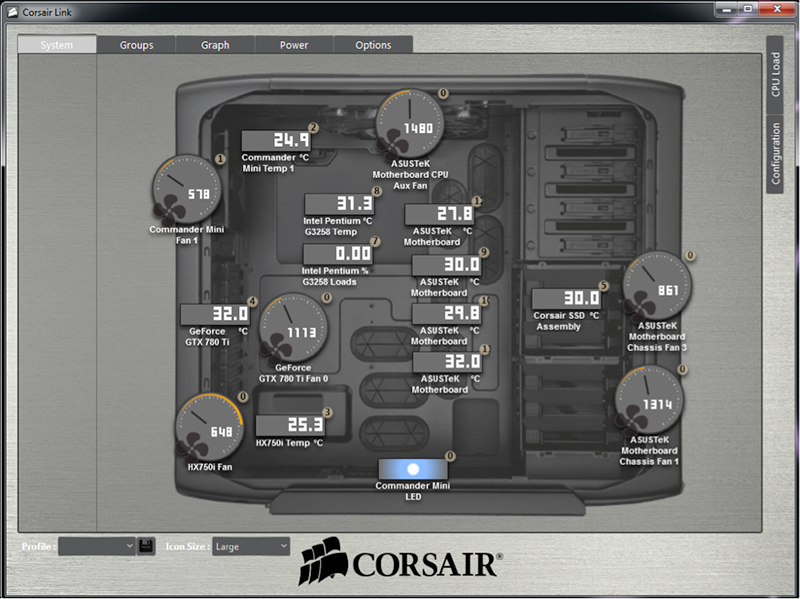Screen dimensions: 800x599
Task: Click the Commander Mini LED indicator
Action: point(413,469)
